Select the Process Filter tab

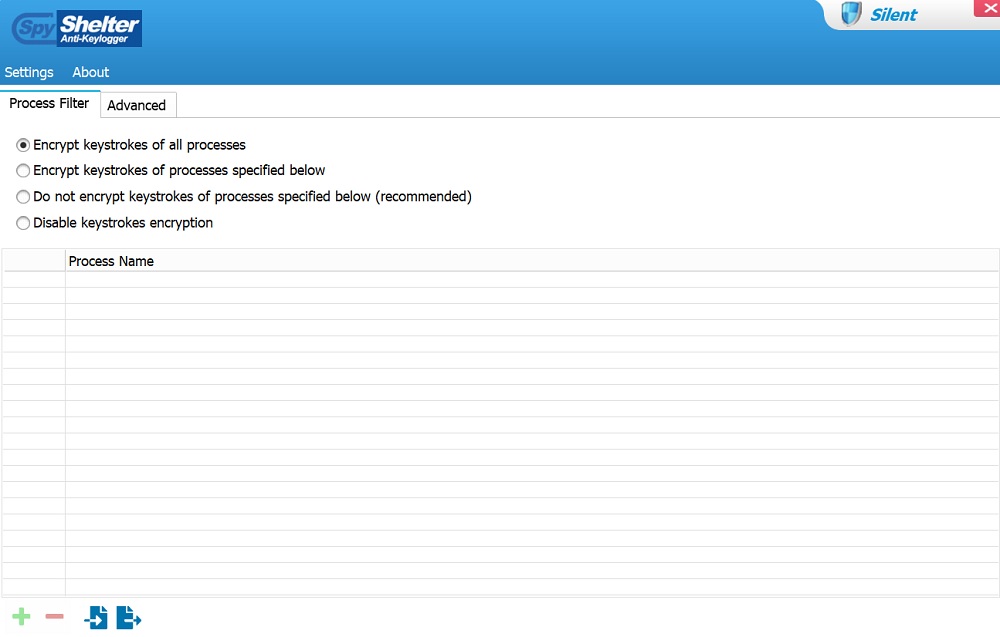coord(49,102)
